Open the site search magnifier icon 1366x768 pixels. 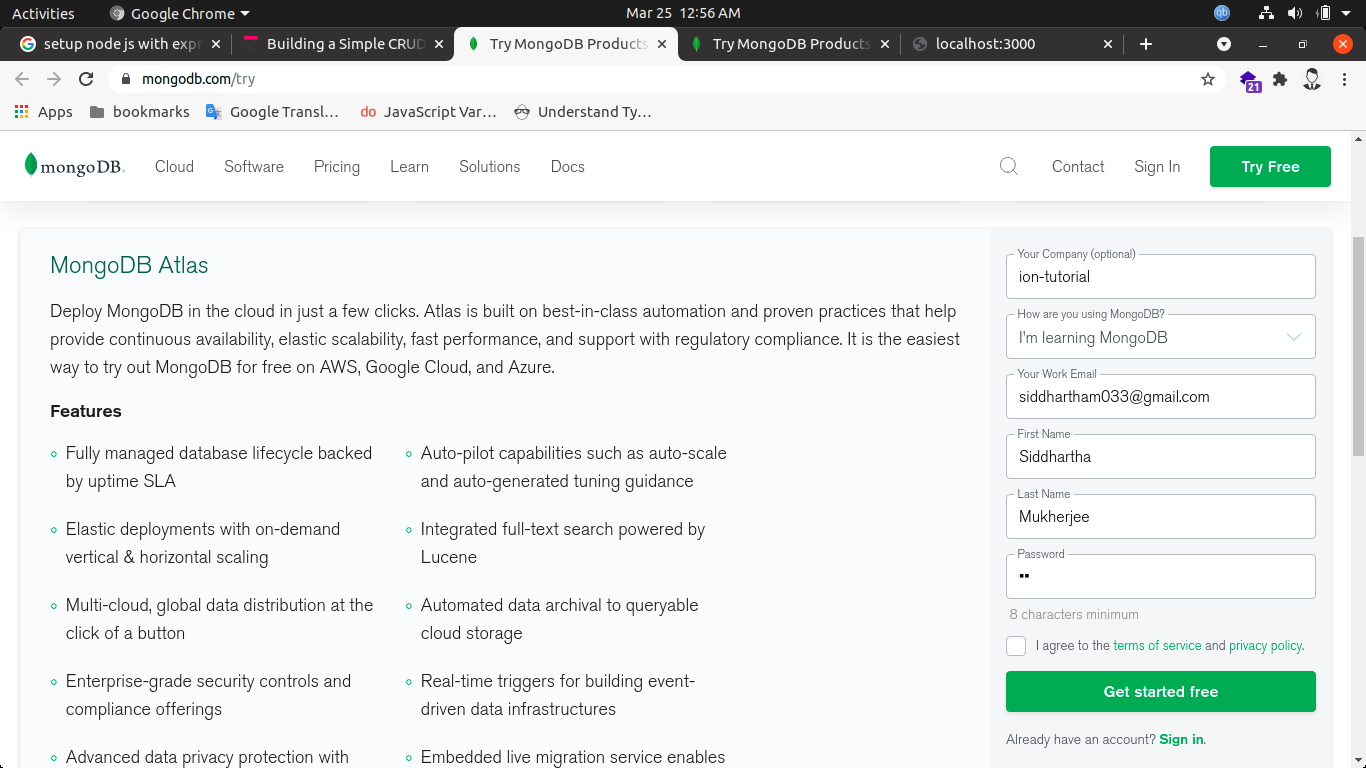coord(1009,166)
